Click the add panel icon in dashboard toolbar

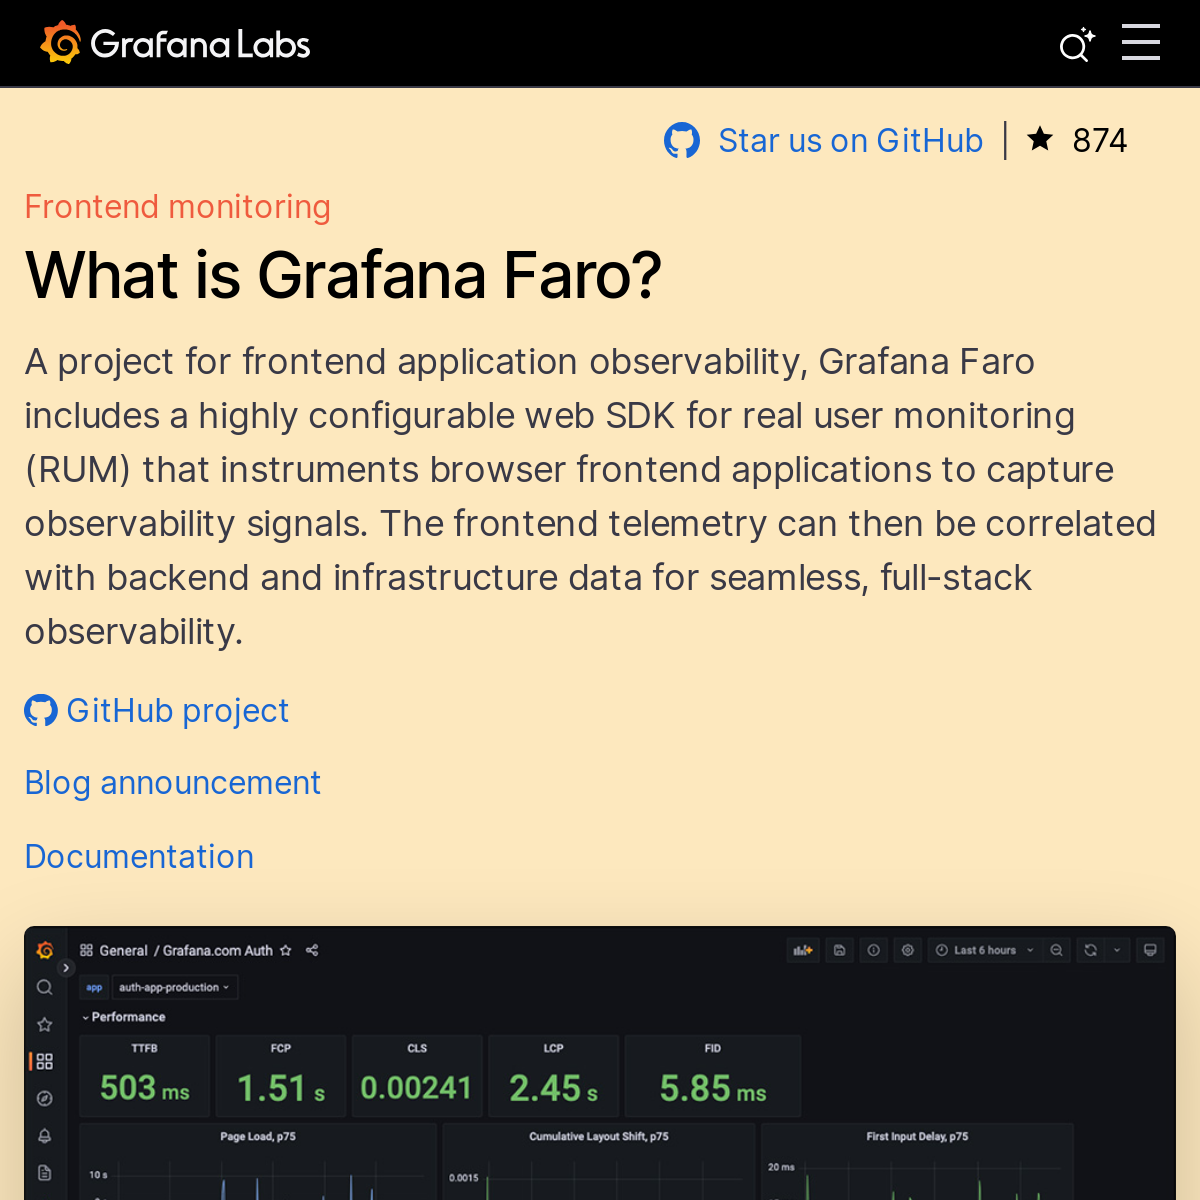tap(803, 950)
